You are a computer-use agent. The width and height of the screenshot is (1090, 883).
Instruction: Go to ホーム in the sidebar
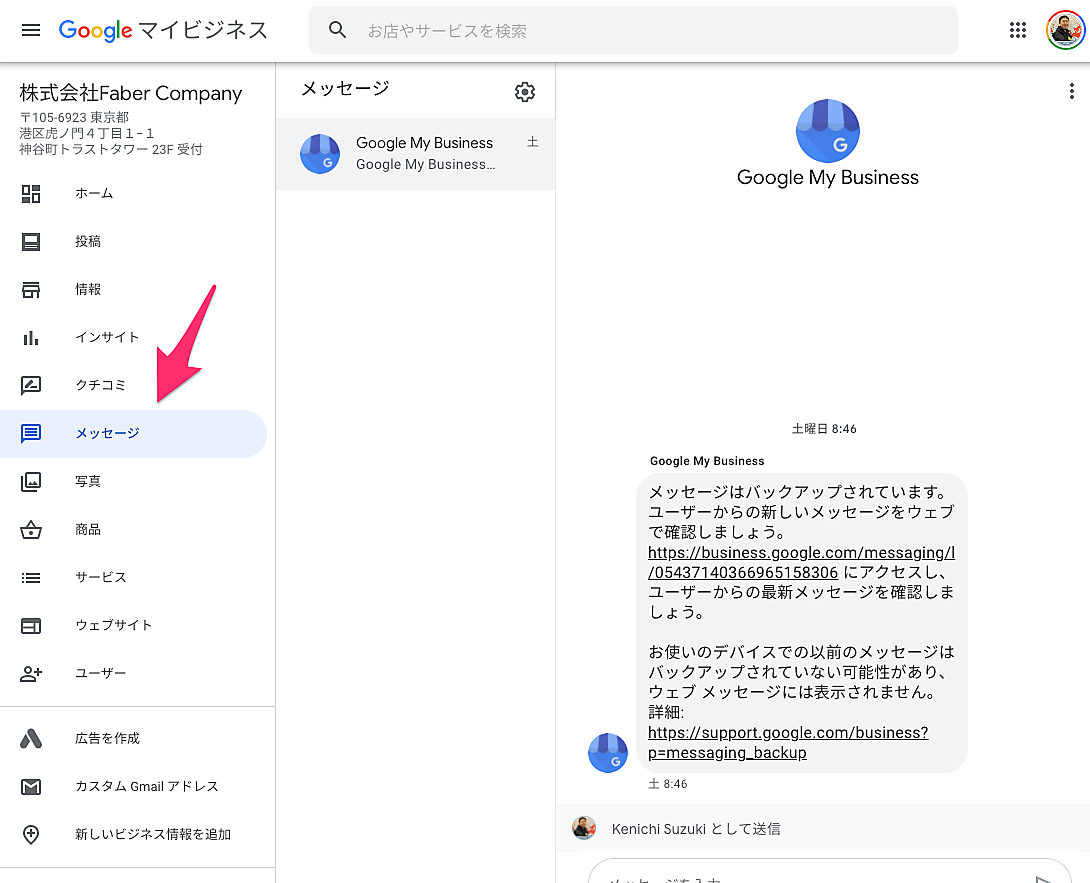[x=133, y=193]
